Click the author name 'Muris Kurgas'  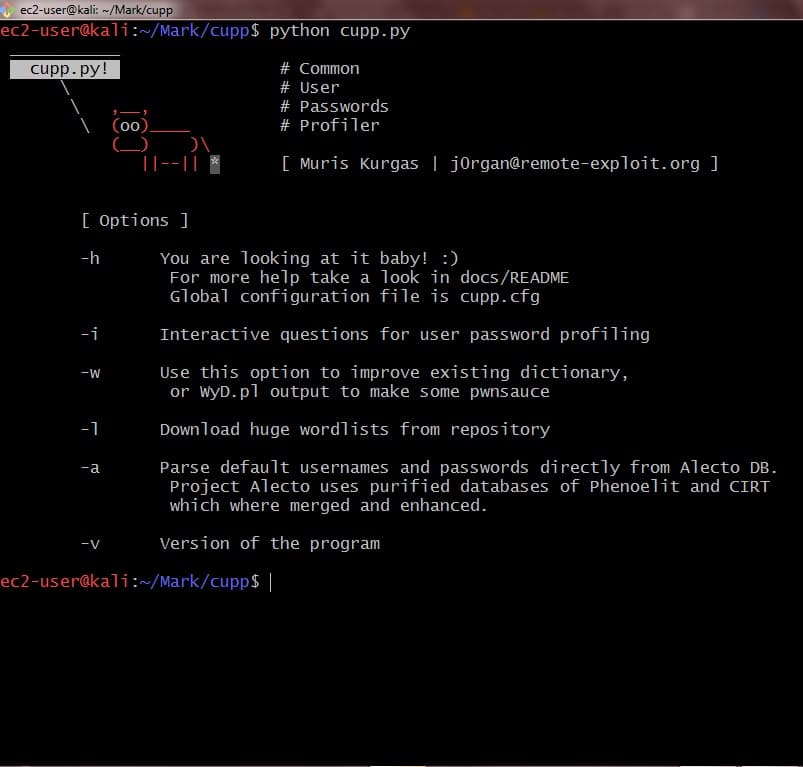(359, 163)
